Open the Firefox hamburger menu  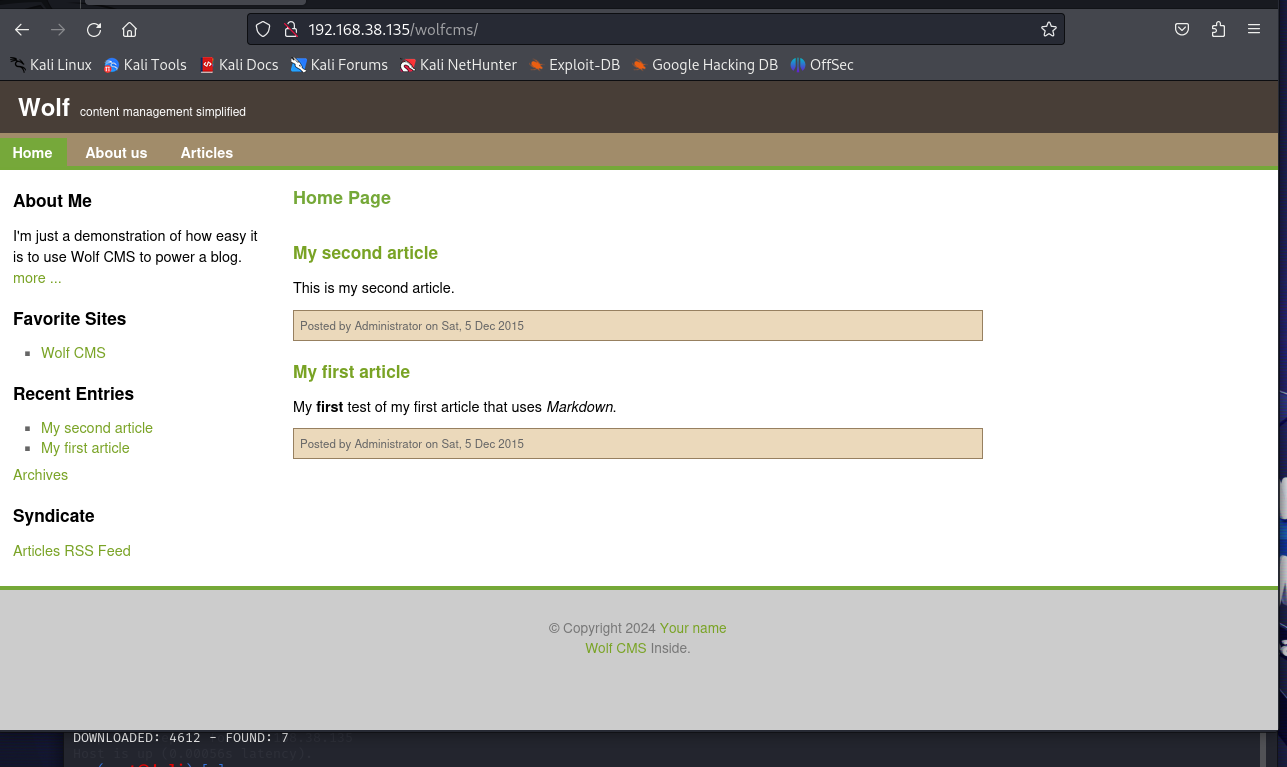pos(1254,30)
